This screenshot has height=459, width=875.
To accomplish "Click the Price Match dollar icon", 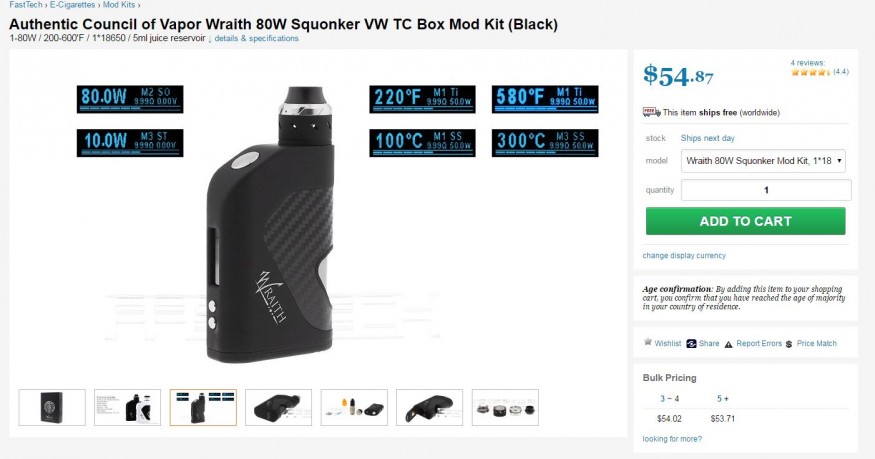I will tap(789, 344).
